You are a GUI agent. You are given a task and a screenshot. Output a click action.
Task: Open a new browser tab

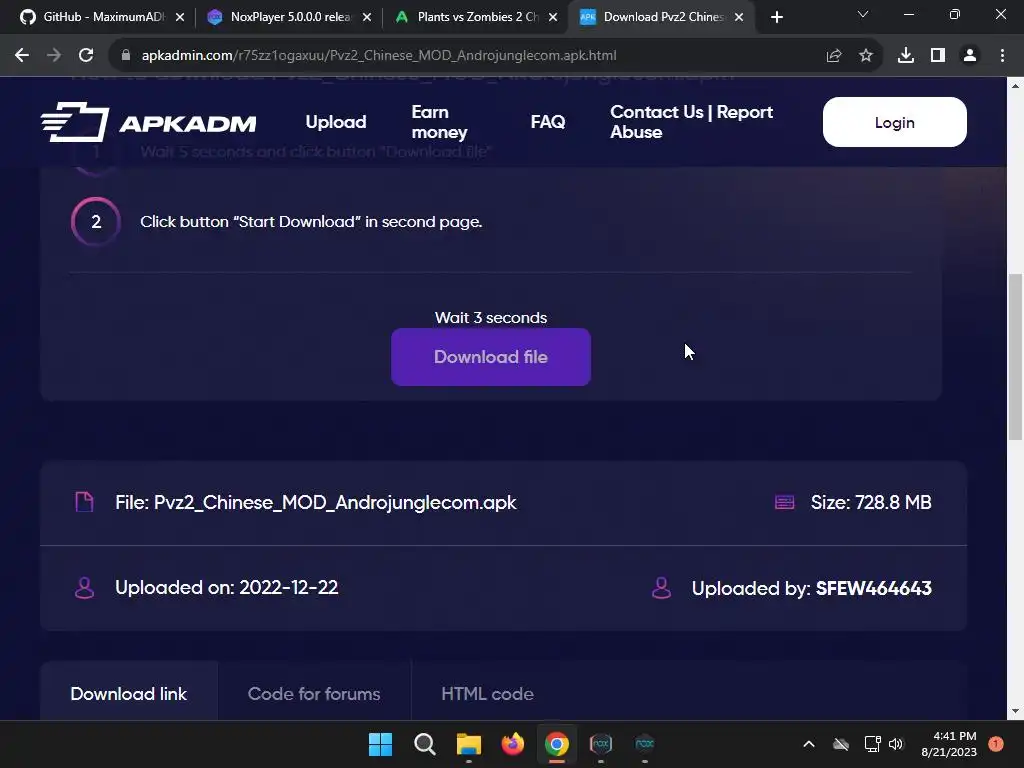(x=776, y=17)
